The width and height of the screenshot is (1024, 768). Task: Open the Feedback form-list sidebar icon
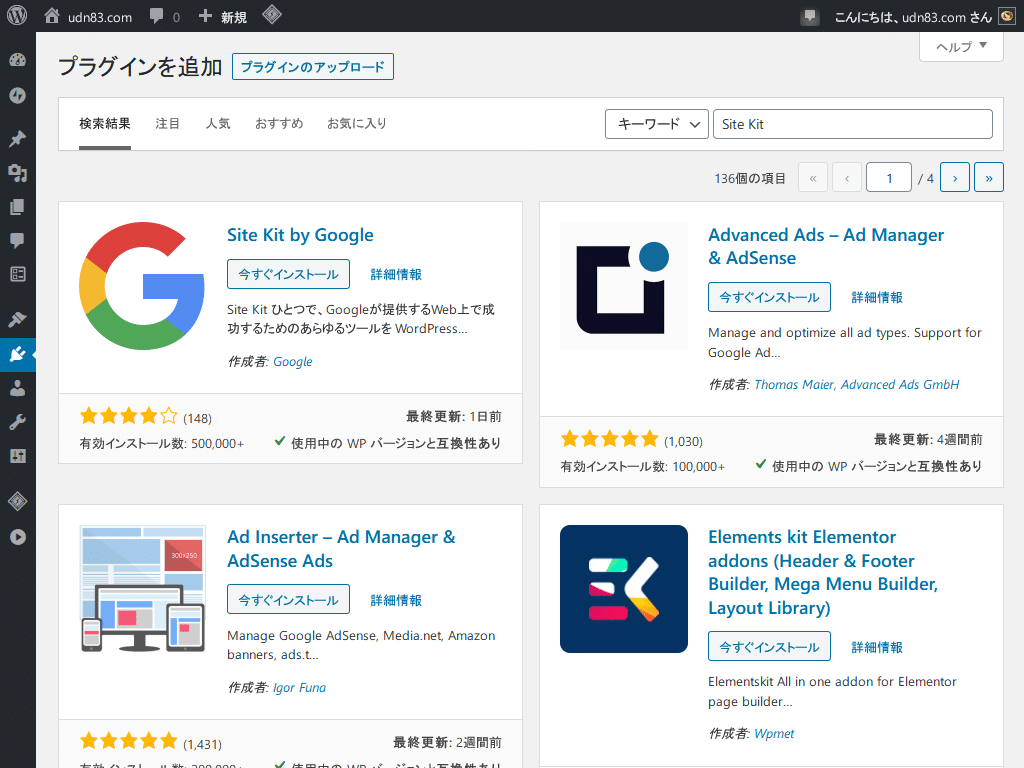tap(18, 274)
